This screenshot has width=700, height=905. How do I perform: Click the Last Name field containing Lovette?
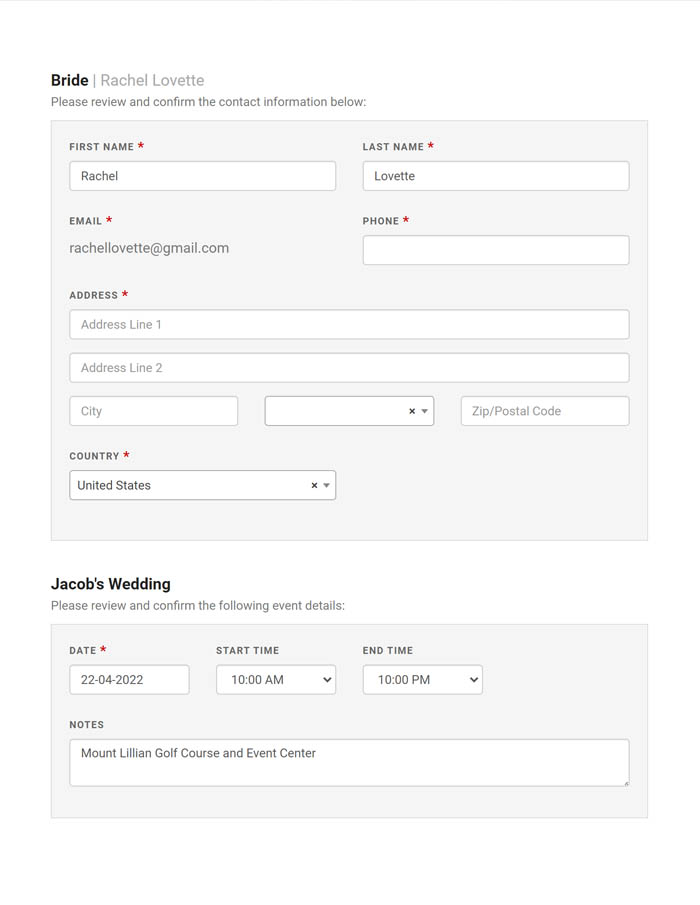[495, 176]
